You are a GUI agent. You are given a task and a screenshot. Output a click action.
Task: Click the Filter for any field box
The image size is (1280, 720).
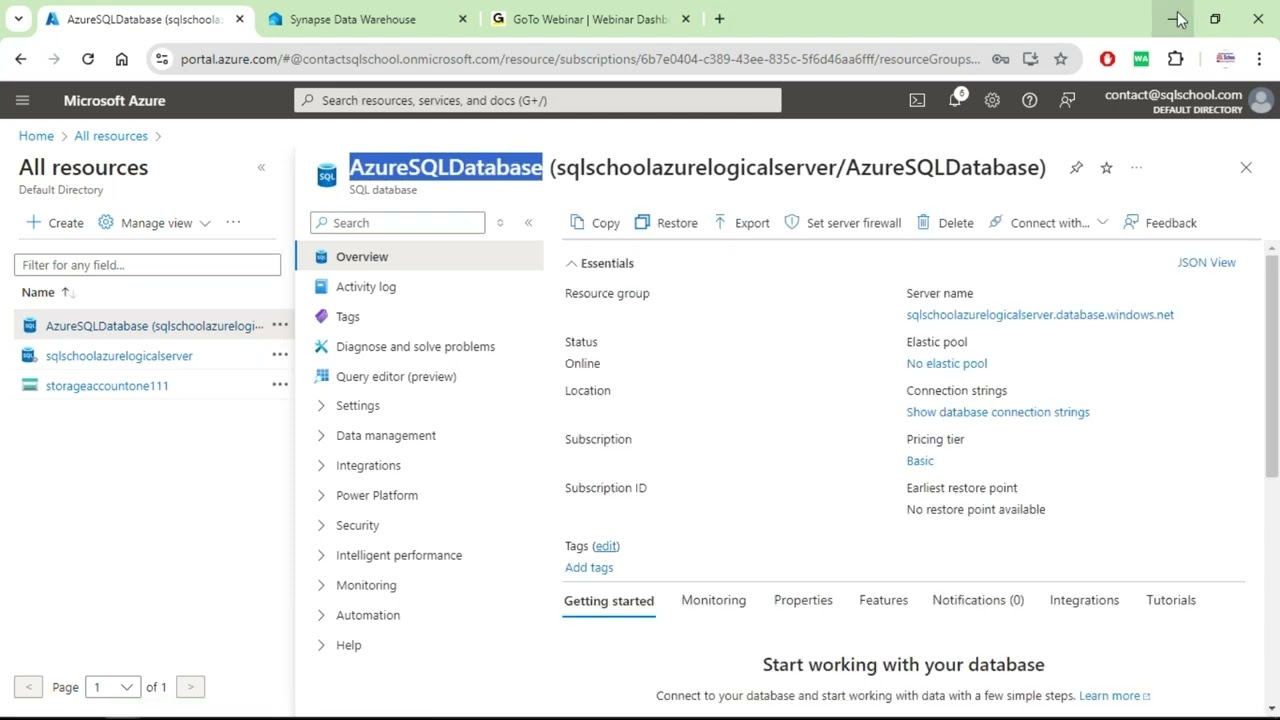(x=147, y=265)
